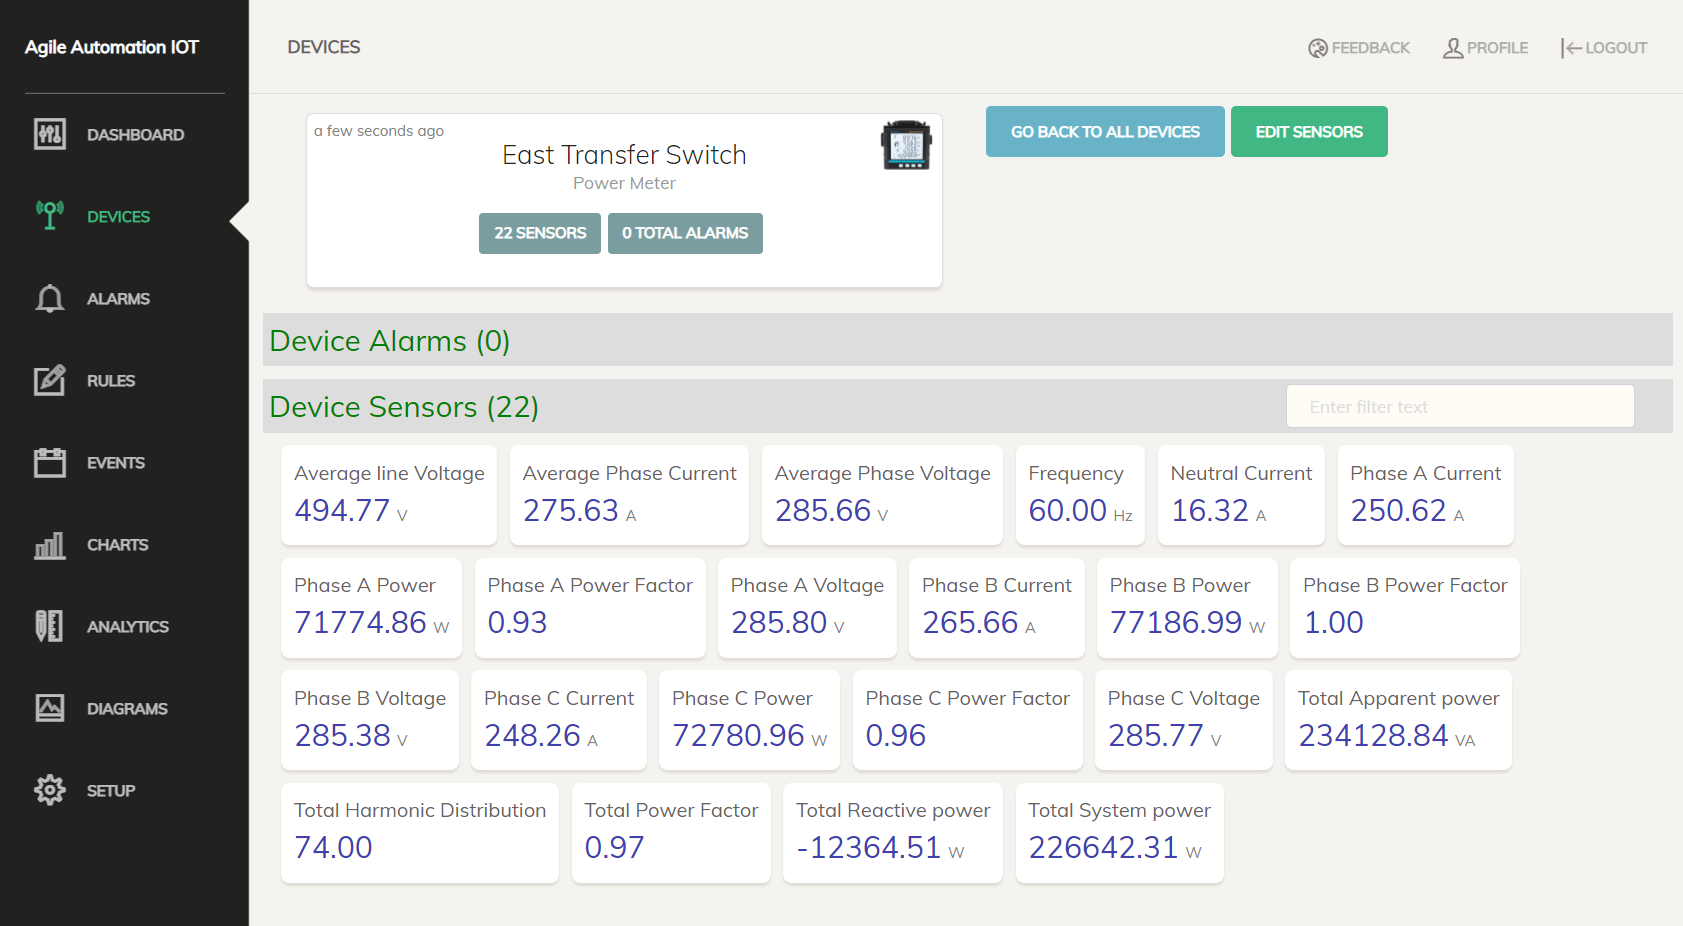Click the Rules pencil icon

point(49,380)
